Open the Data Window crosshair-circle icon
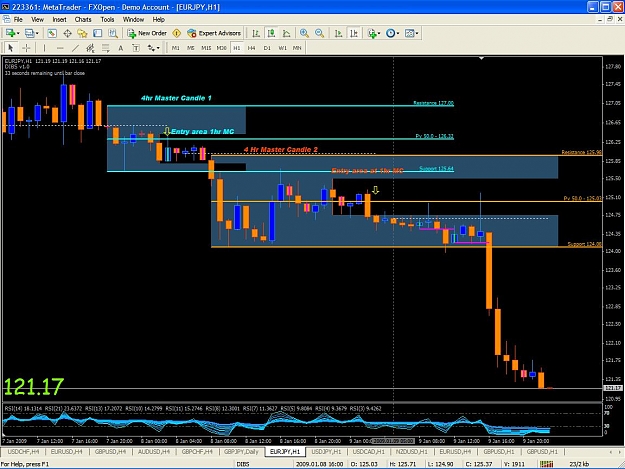This screenshot has width=625, height=469. pos(67,33)
